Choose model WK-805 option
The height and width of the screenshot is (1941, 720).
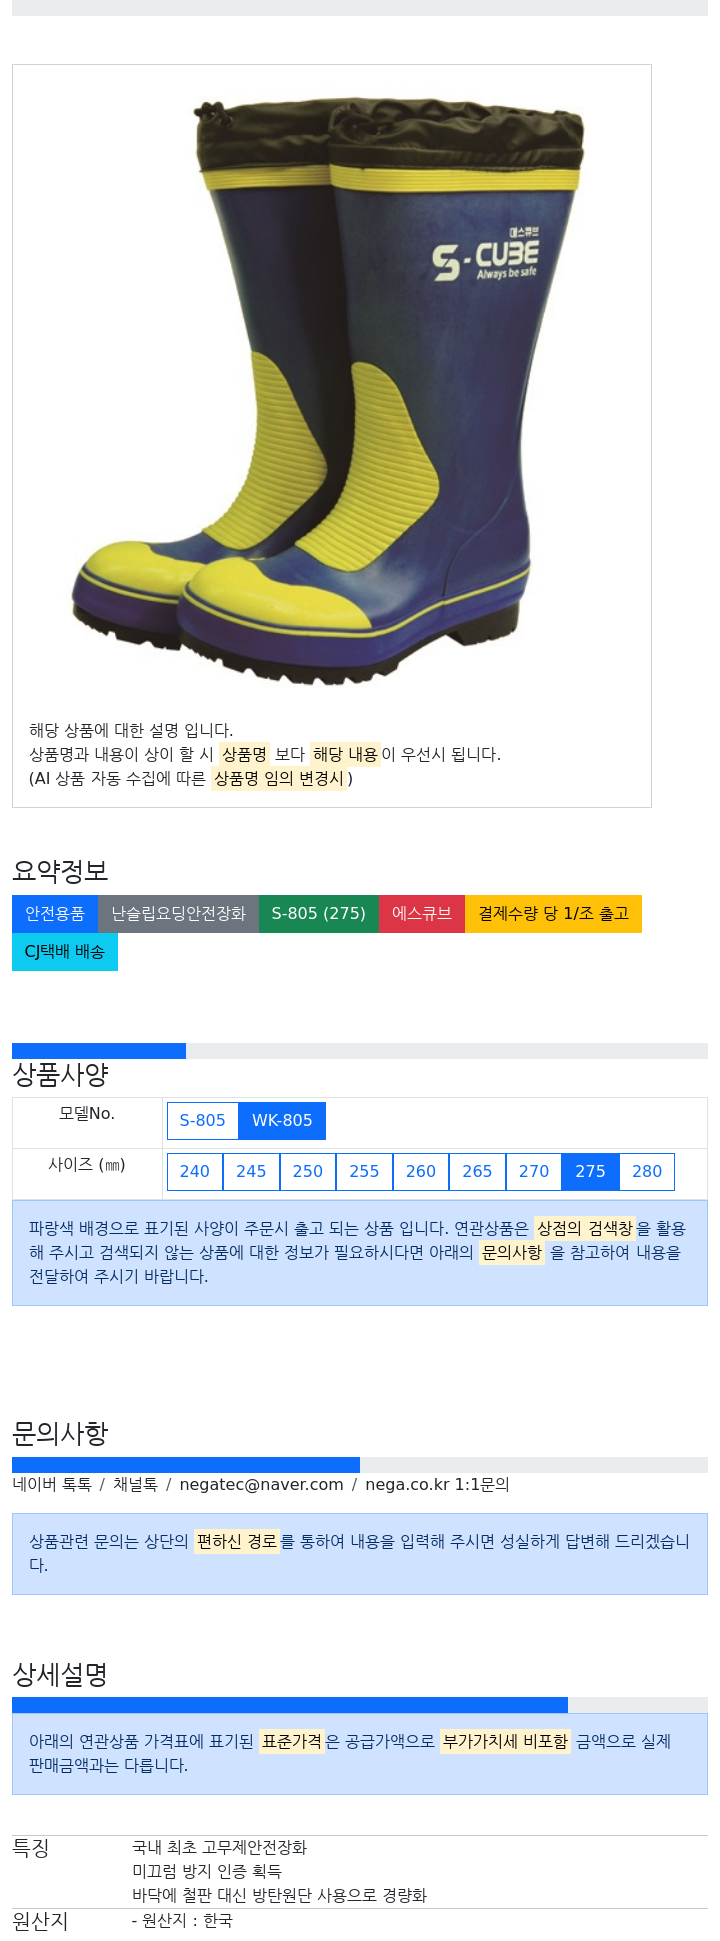click(x=282, y=1121)
